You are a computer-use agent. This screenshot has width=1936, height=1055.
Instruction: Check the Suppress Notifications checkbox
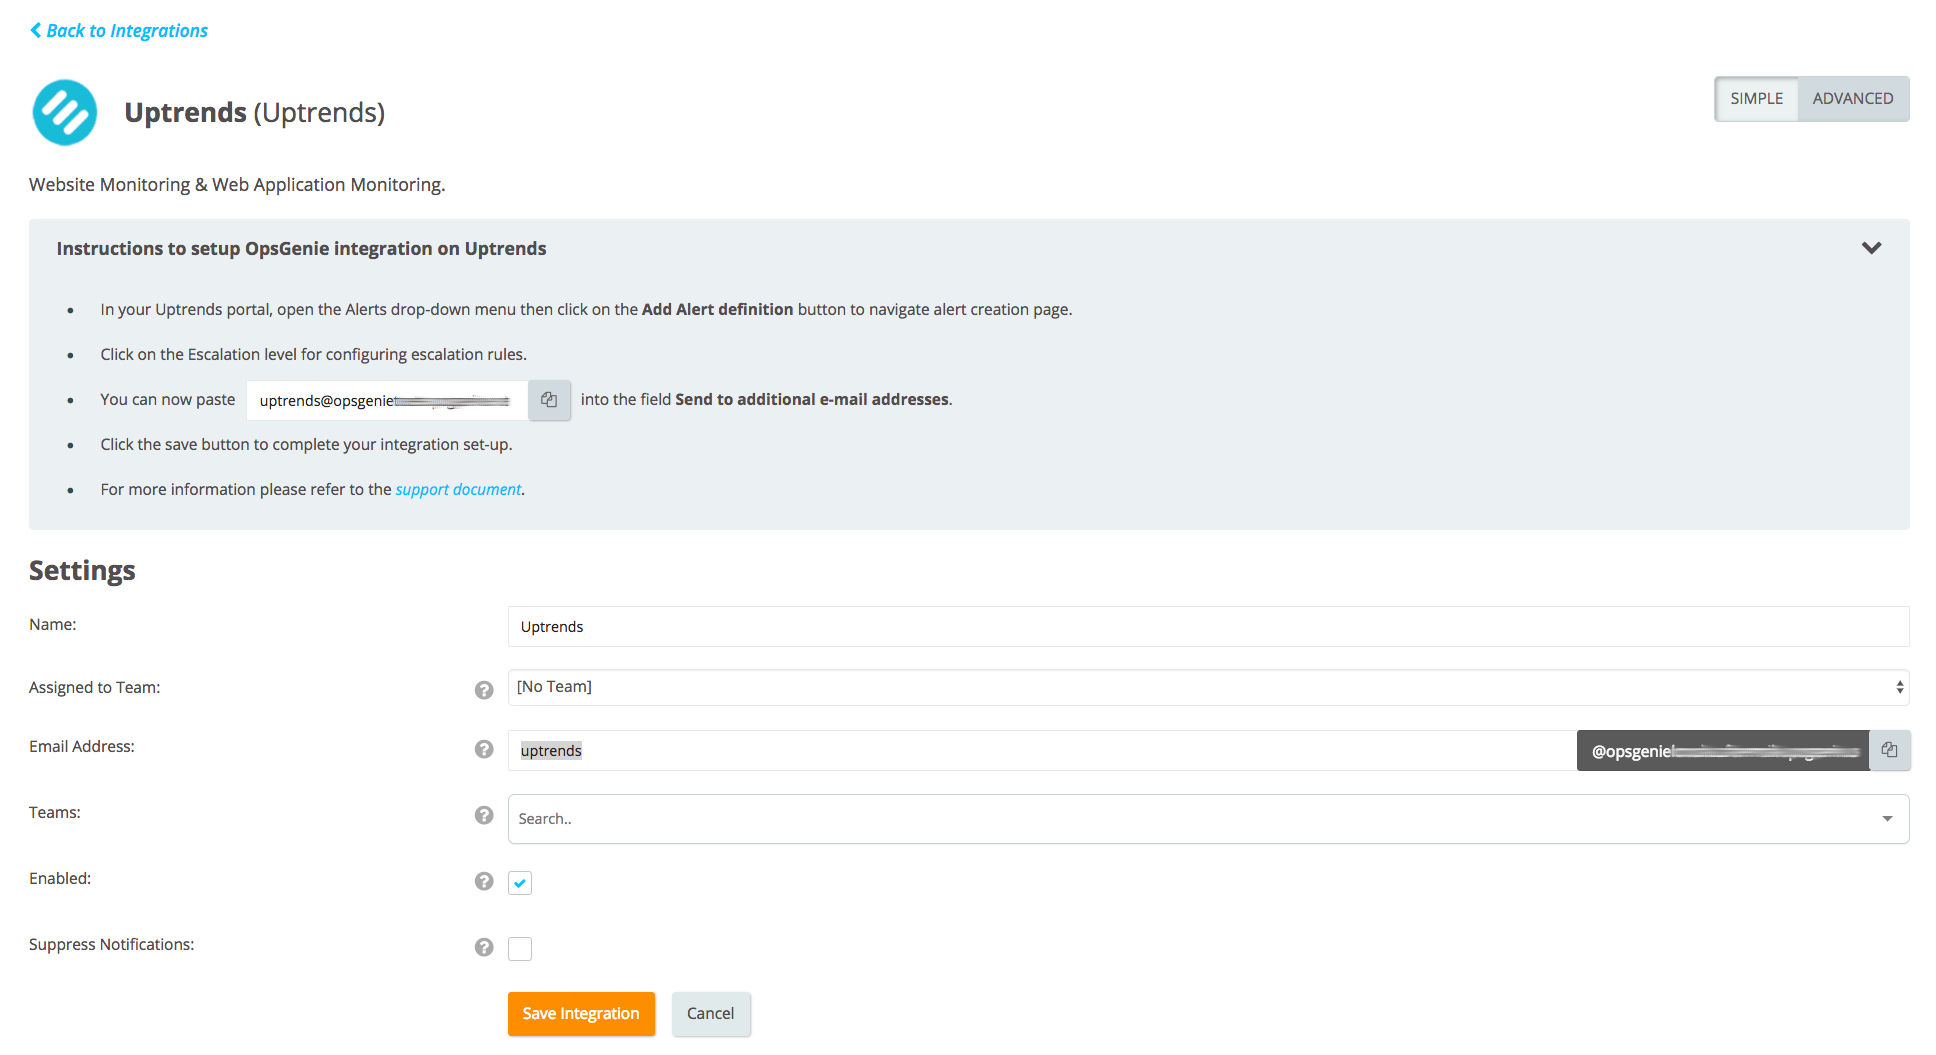click(x=520, y=949)
